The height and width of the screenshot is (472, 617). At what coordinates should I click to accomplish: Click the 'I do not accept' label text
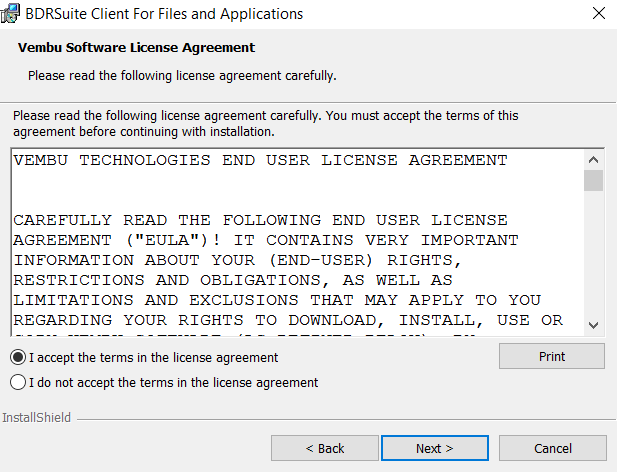click(174, 382)
